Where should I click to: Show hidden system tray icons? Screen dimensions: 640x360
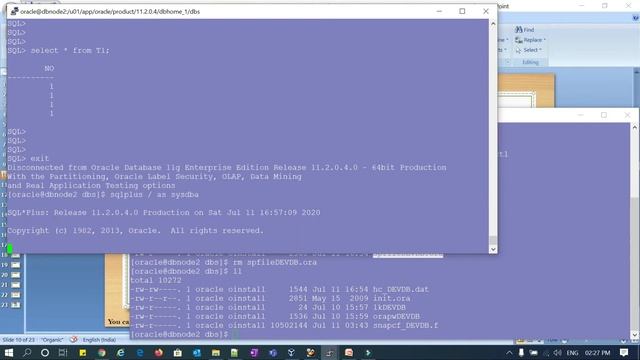(x=509, y=353)
